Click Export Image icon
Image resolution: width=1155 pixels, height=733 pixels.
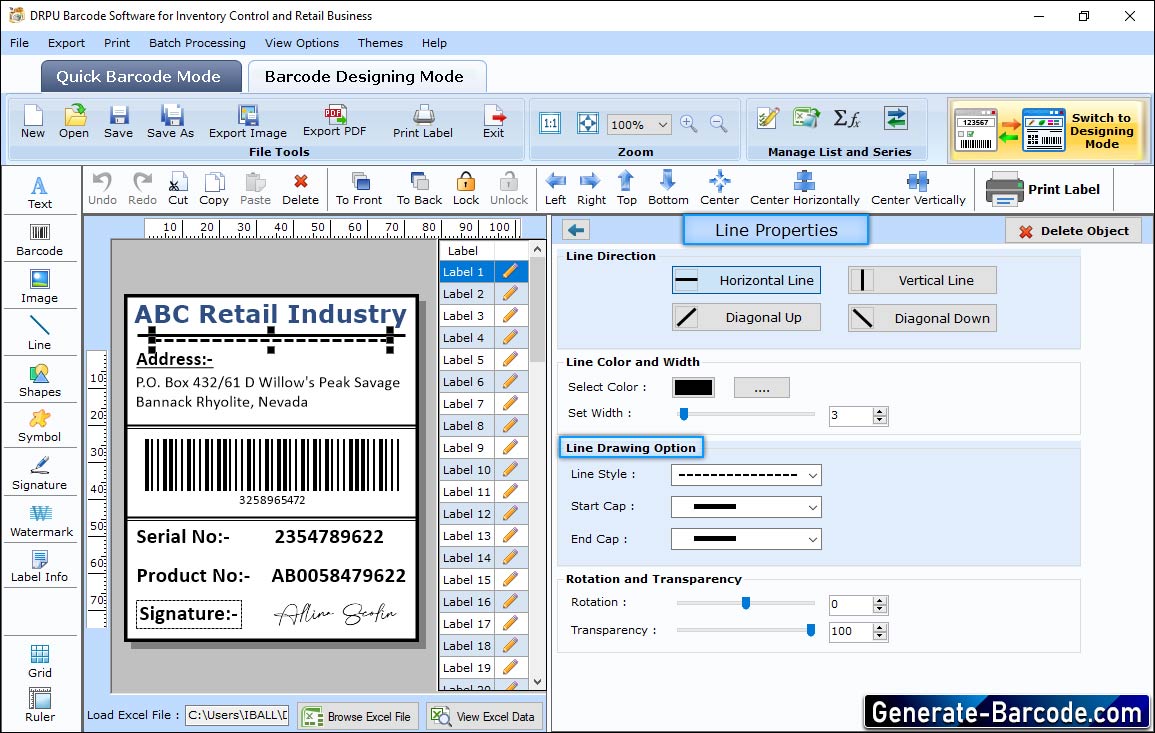248,122
